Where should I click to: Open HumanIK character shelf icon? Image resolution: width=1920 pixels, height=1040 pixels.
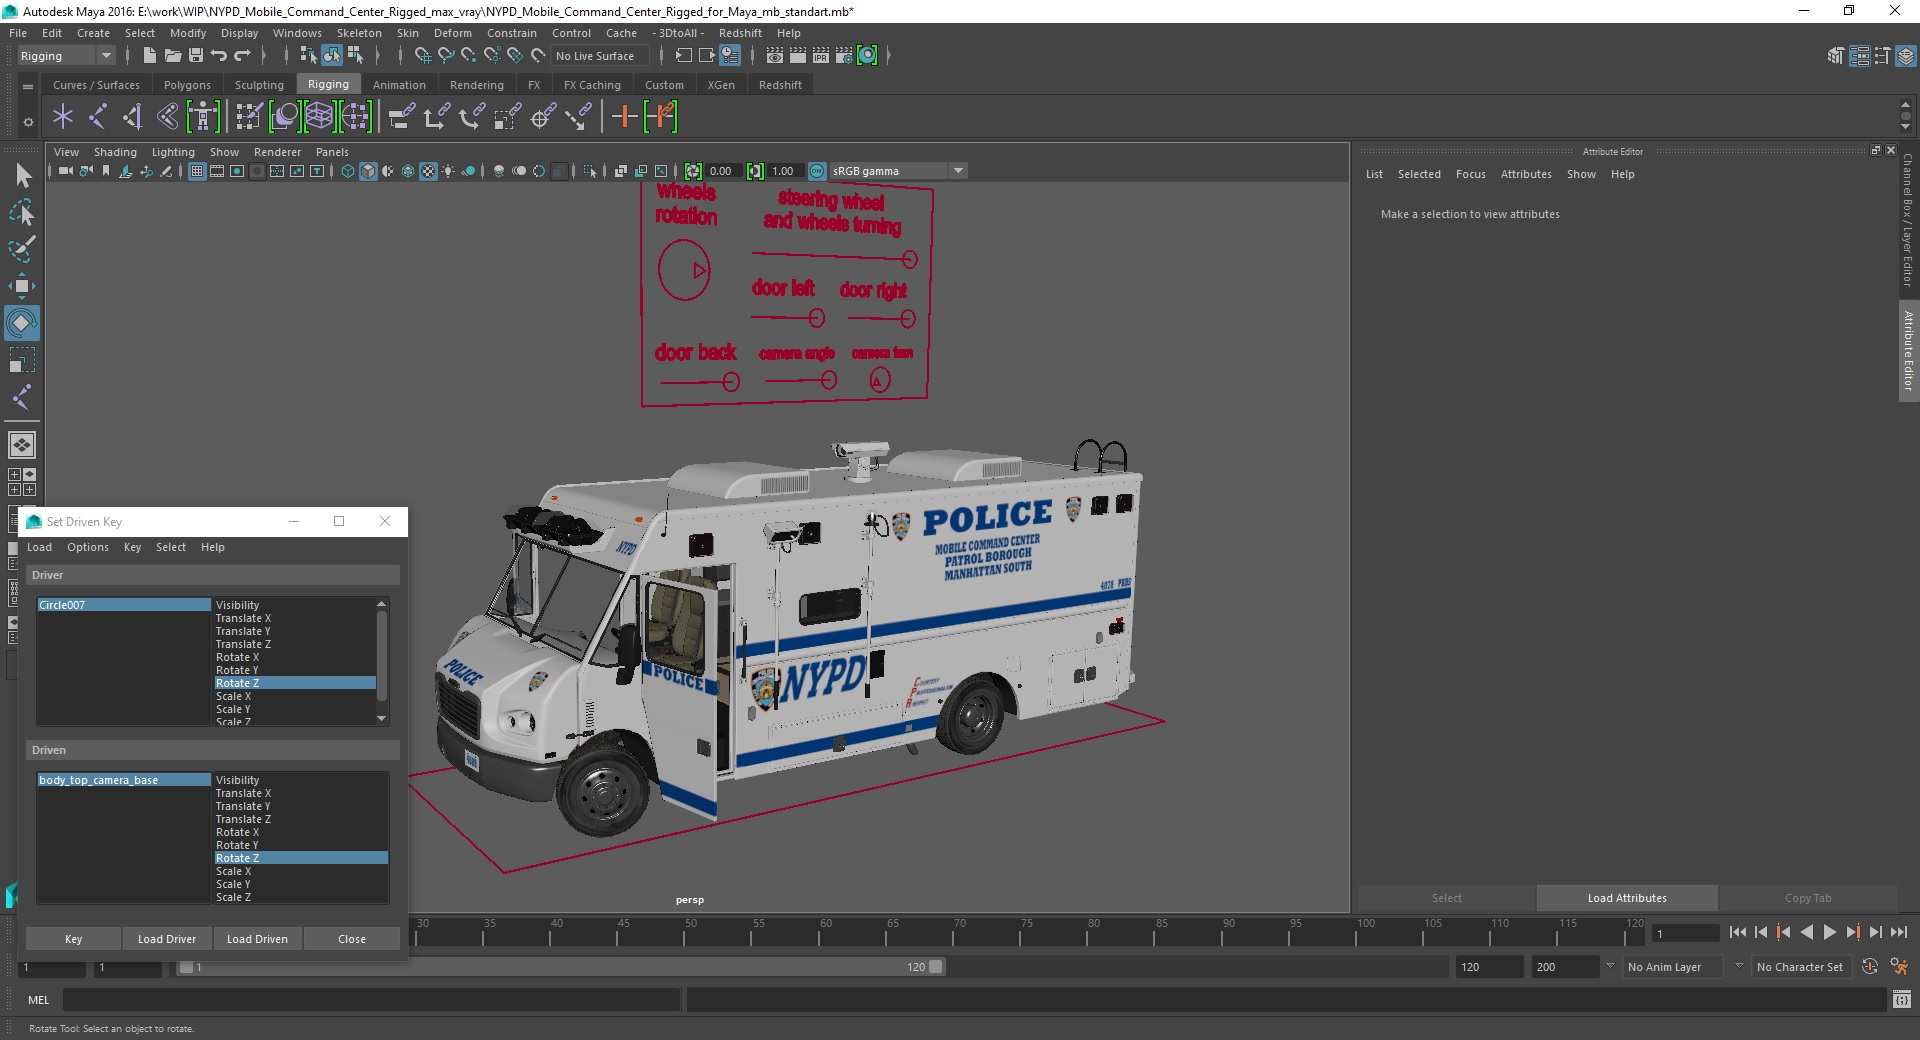[203, 117]
